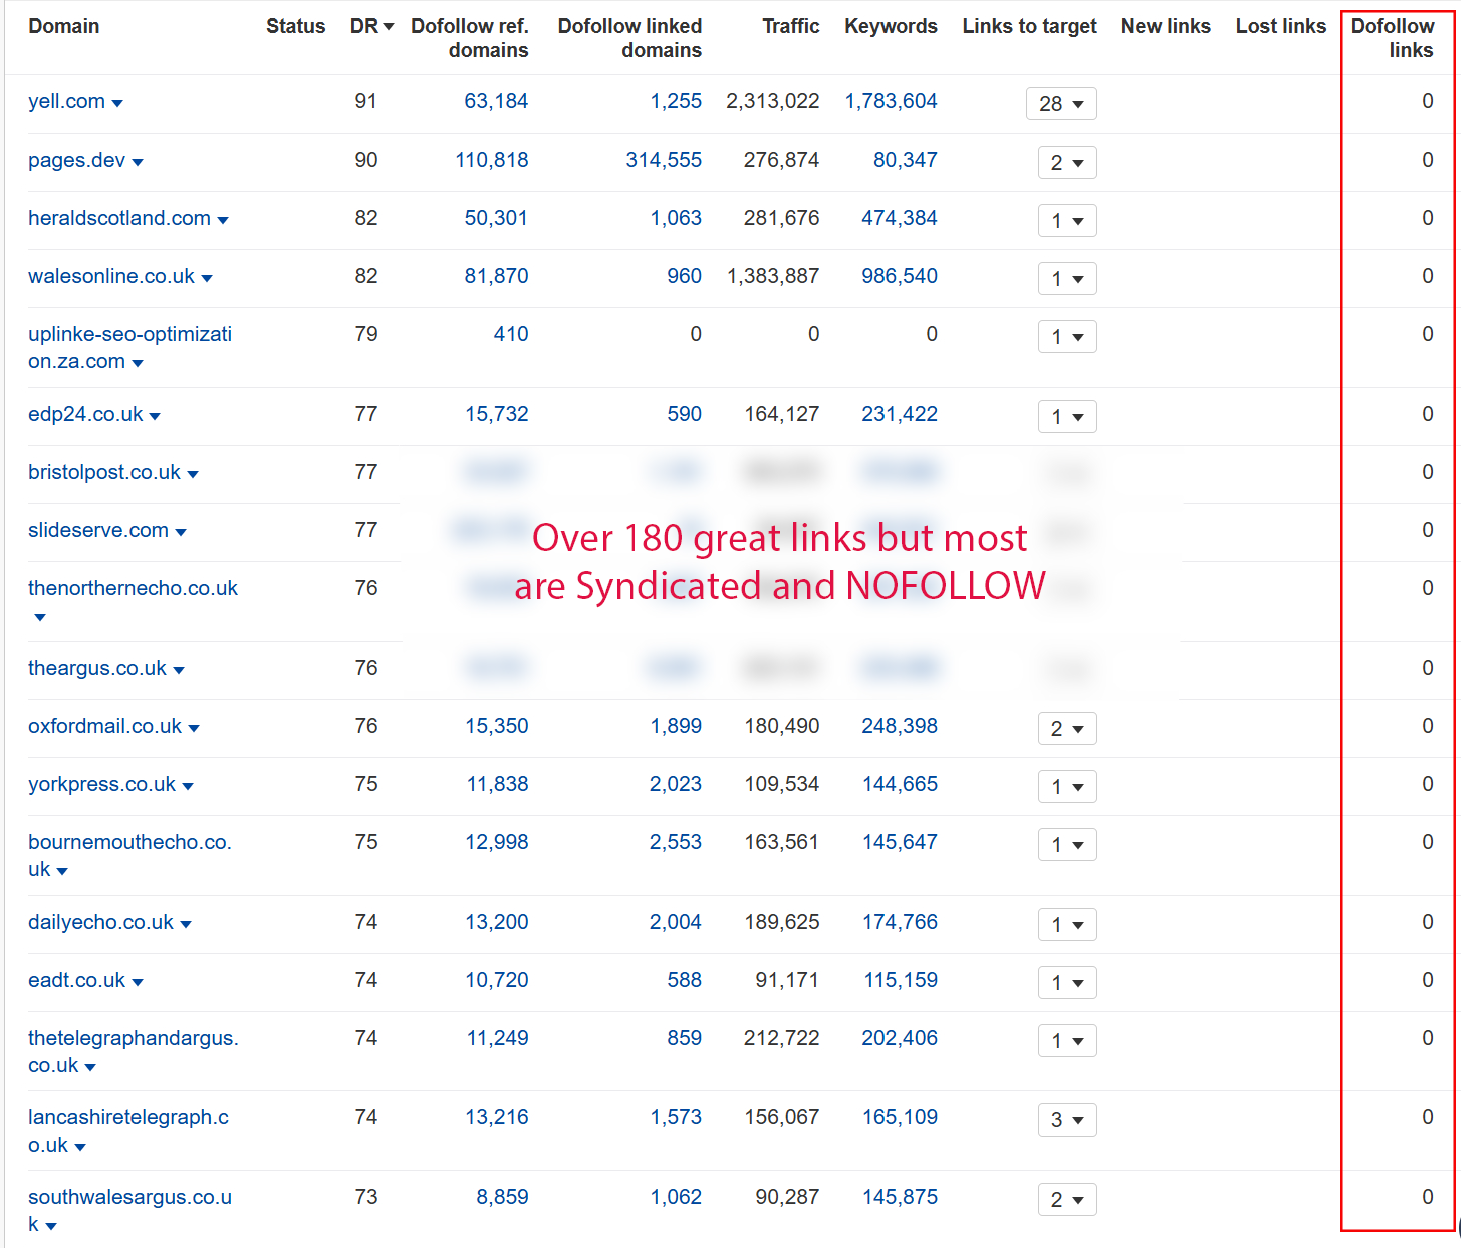Image resolution: width=1461 pixels, height=1248 pixels.
Task: Open the heraldscotland.com domain dropdown
Action: 223,220
